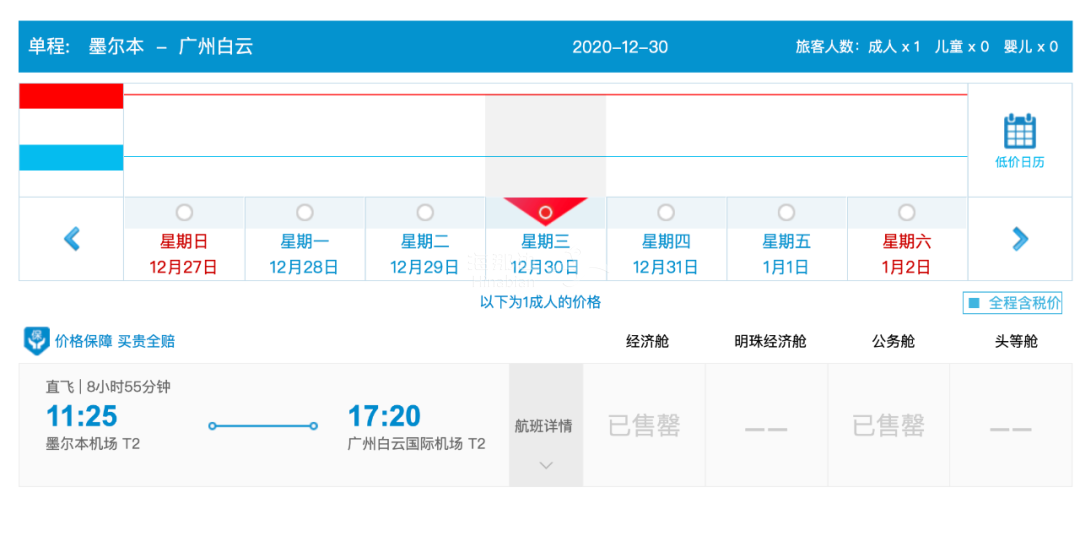Screen dimensions: 1080x536
Task: Expand 航班详情 flight details
Action: 544,426
